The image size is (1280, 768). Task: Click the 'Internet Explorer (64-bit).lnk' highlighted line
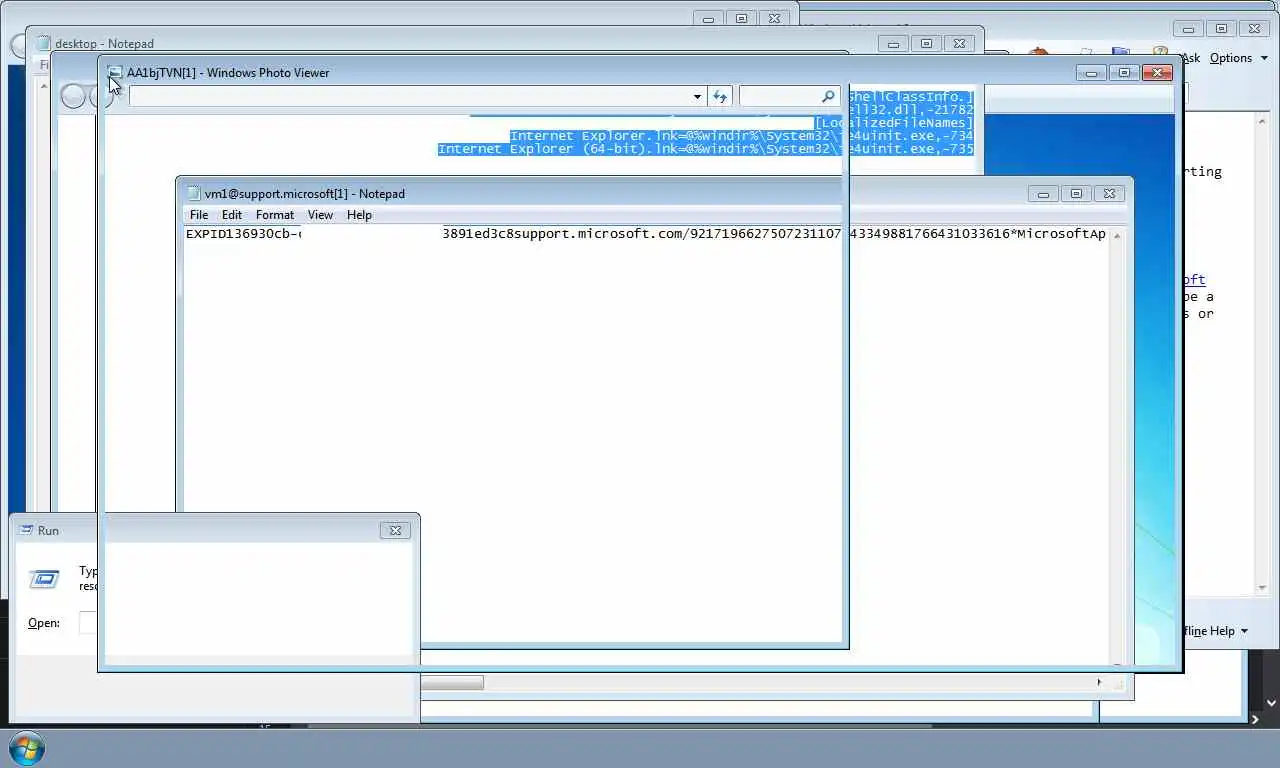pyautogui.click(x=705, y=149)
